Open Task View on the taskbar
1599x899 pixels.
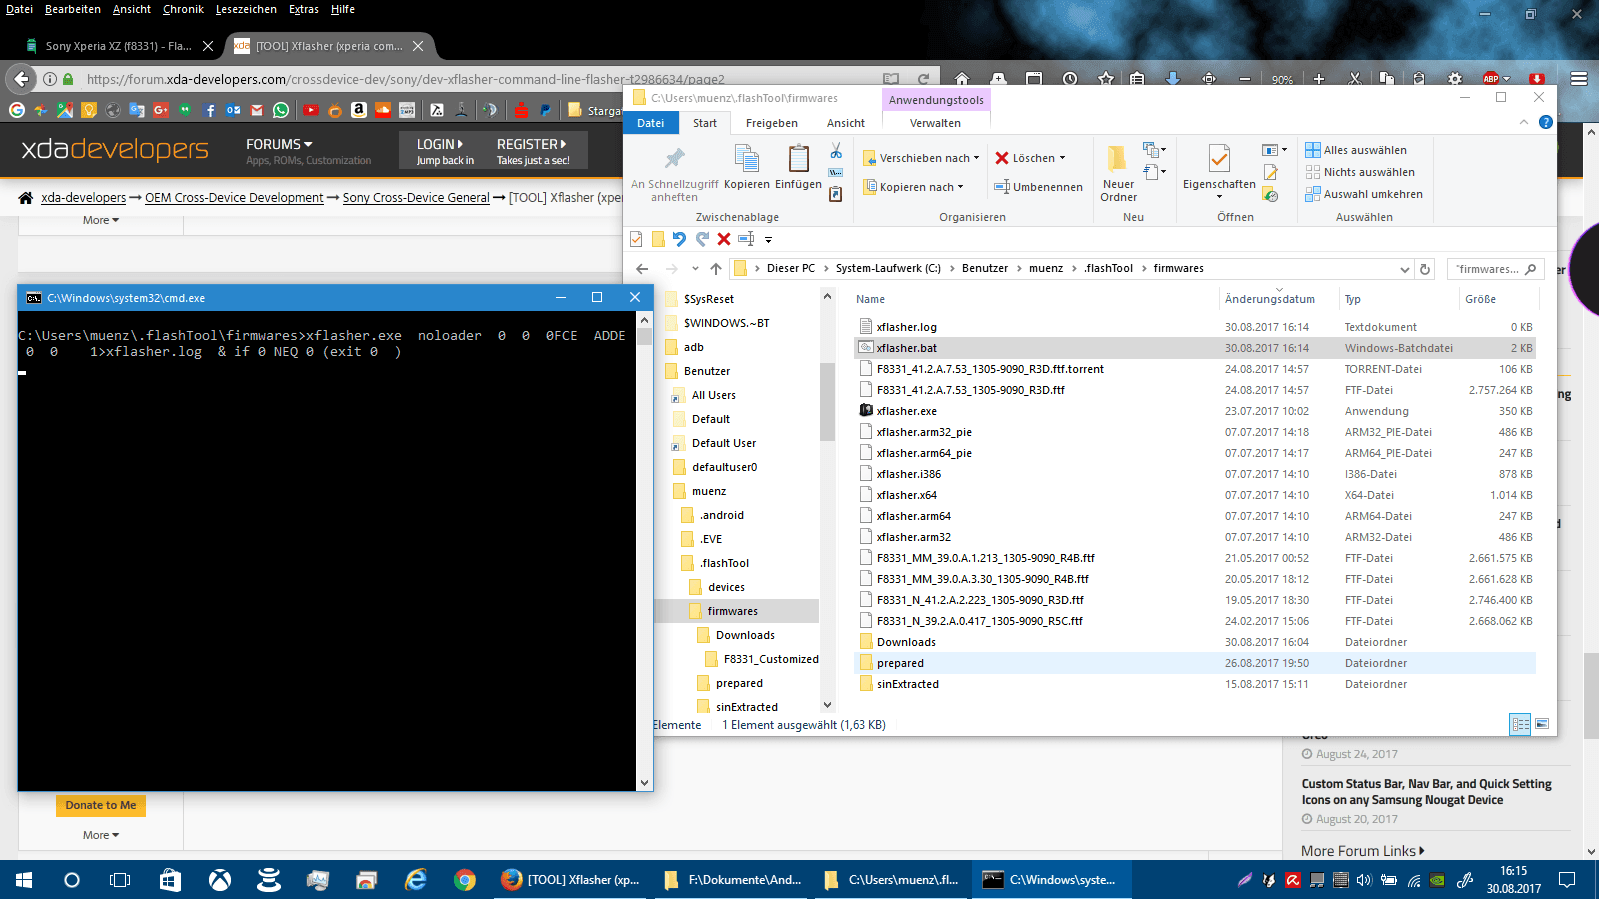click(x=120, y=880)
